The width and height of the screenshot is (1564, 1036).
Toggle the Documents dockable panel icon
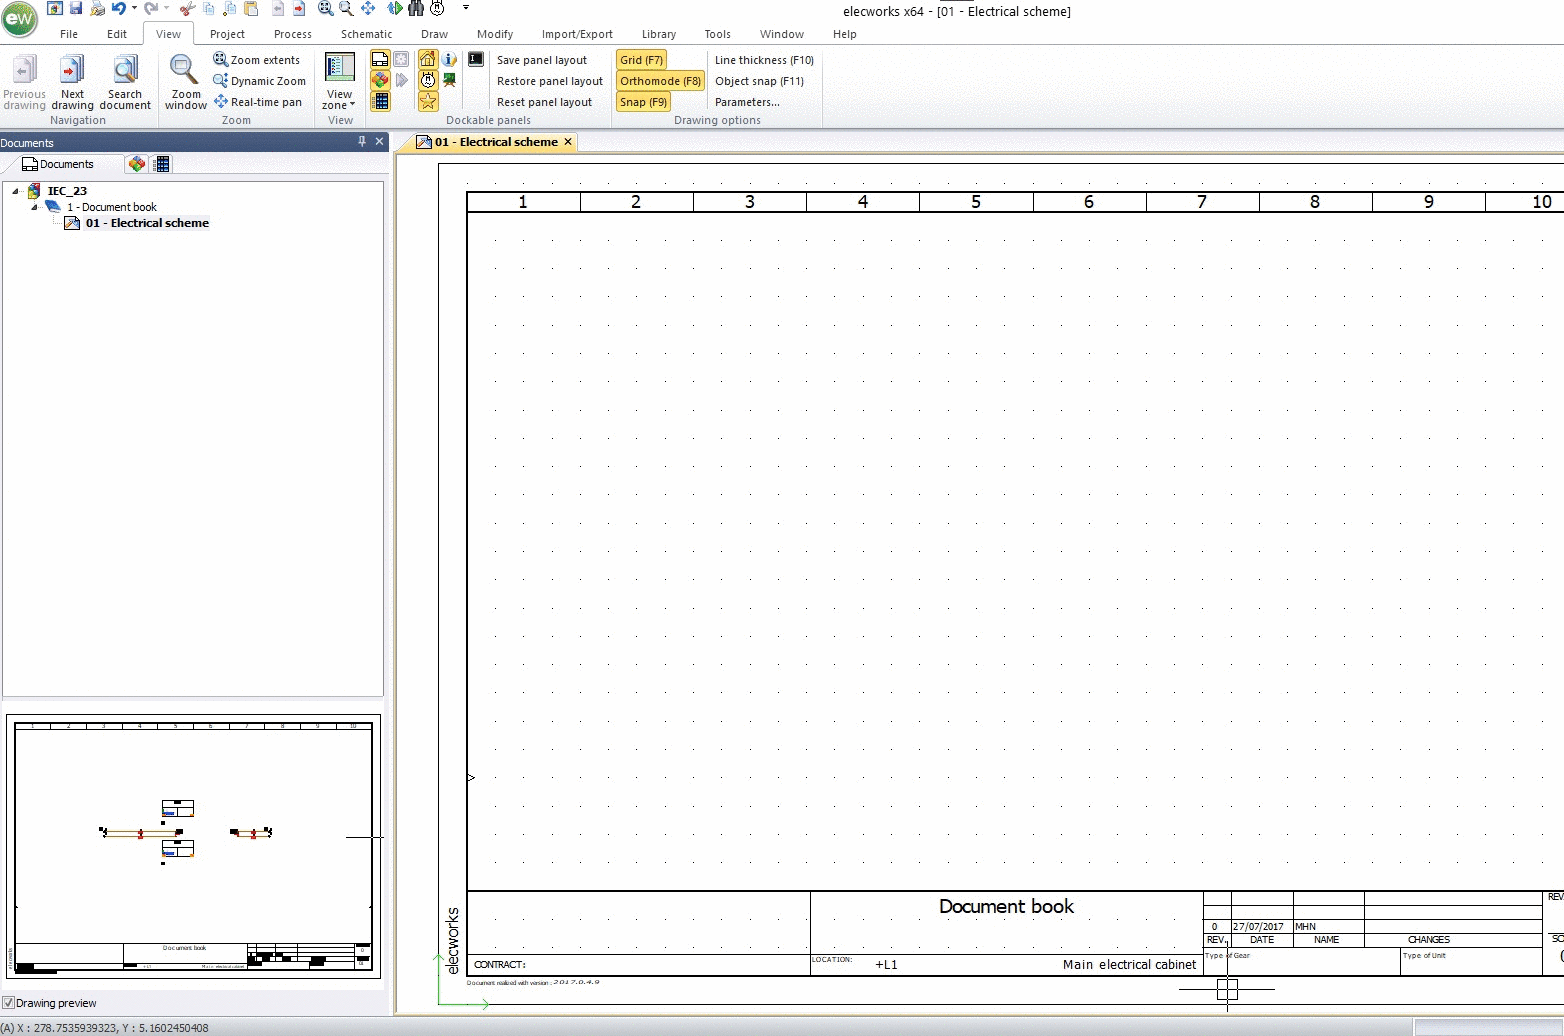[380, 60]
